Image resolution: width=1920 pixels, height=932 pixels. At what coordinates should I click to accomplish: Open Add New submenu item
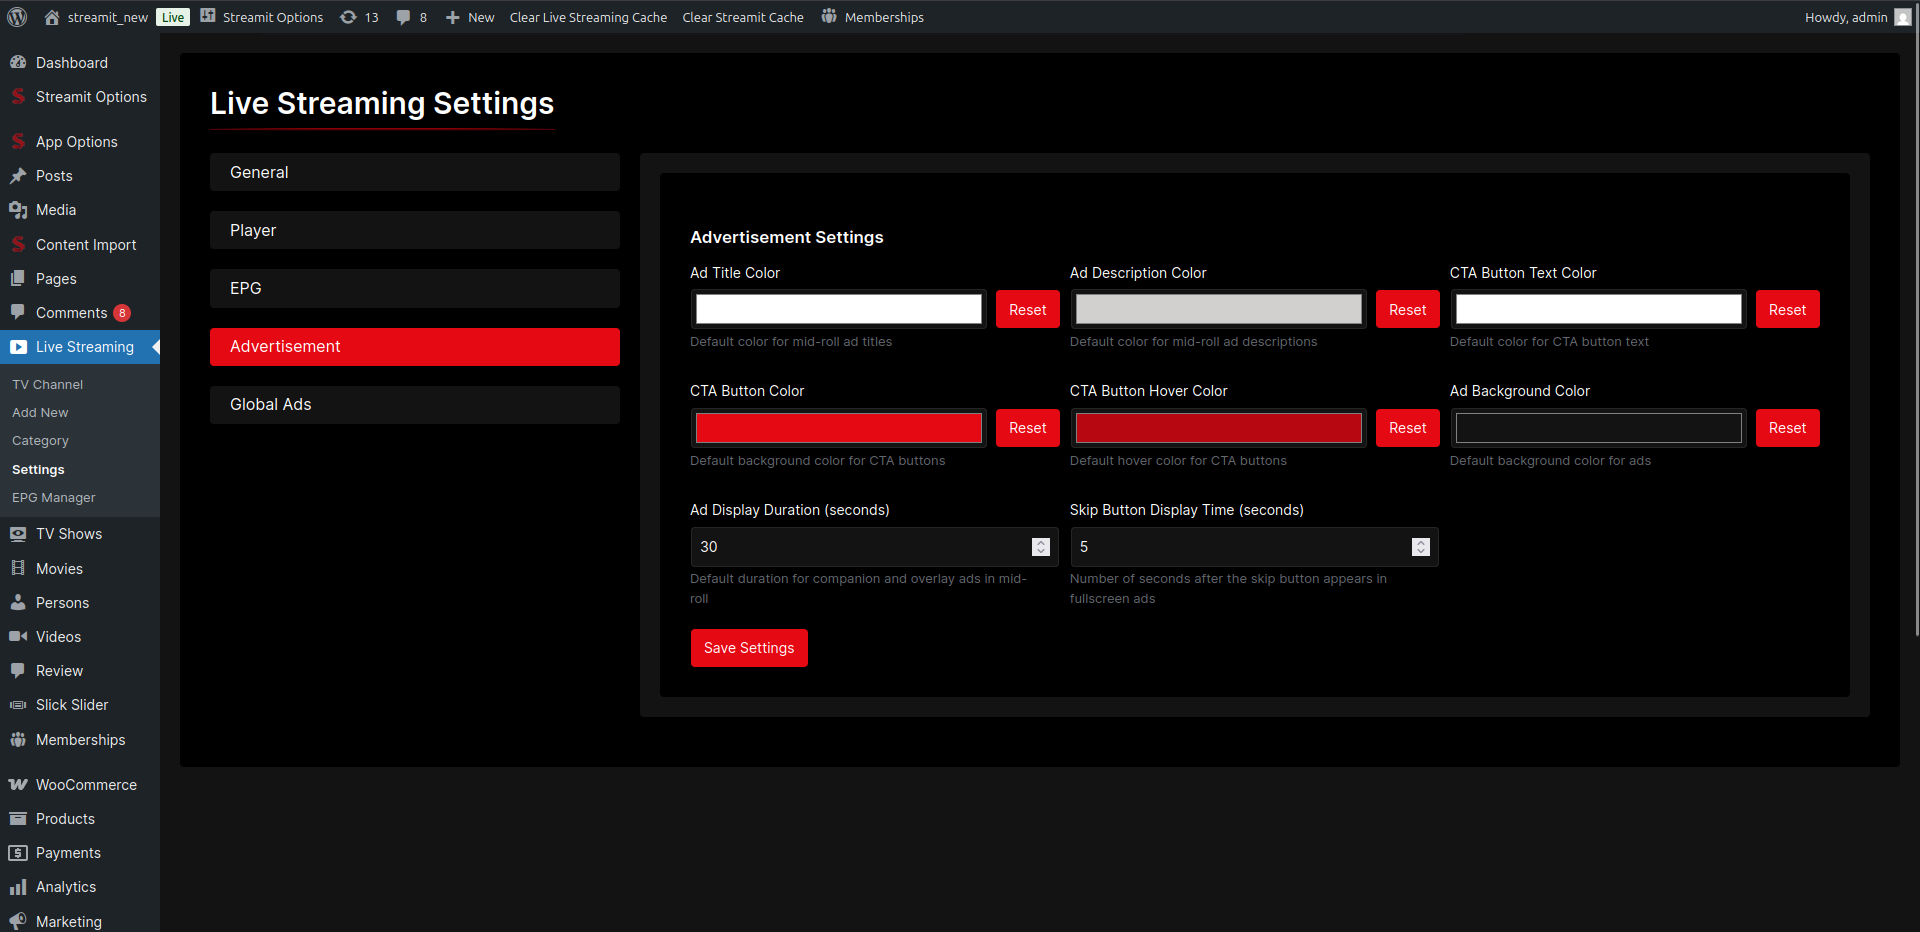click(40, 412)
